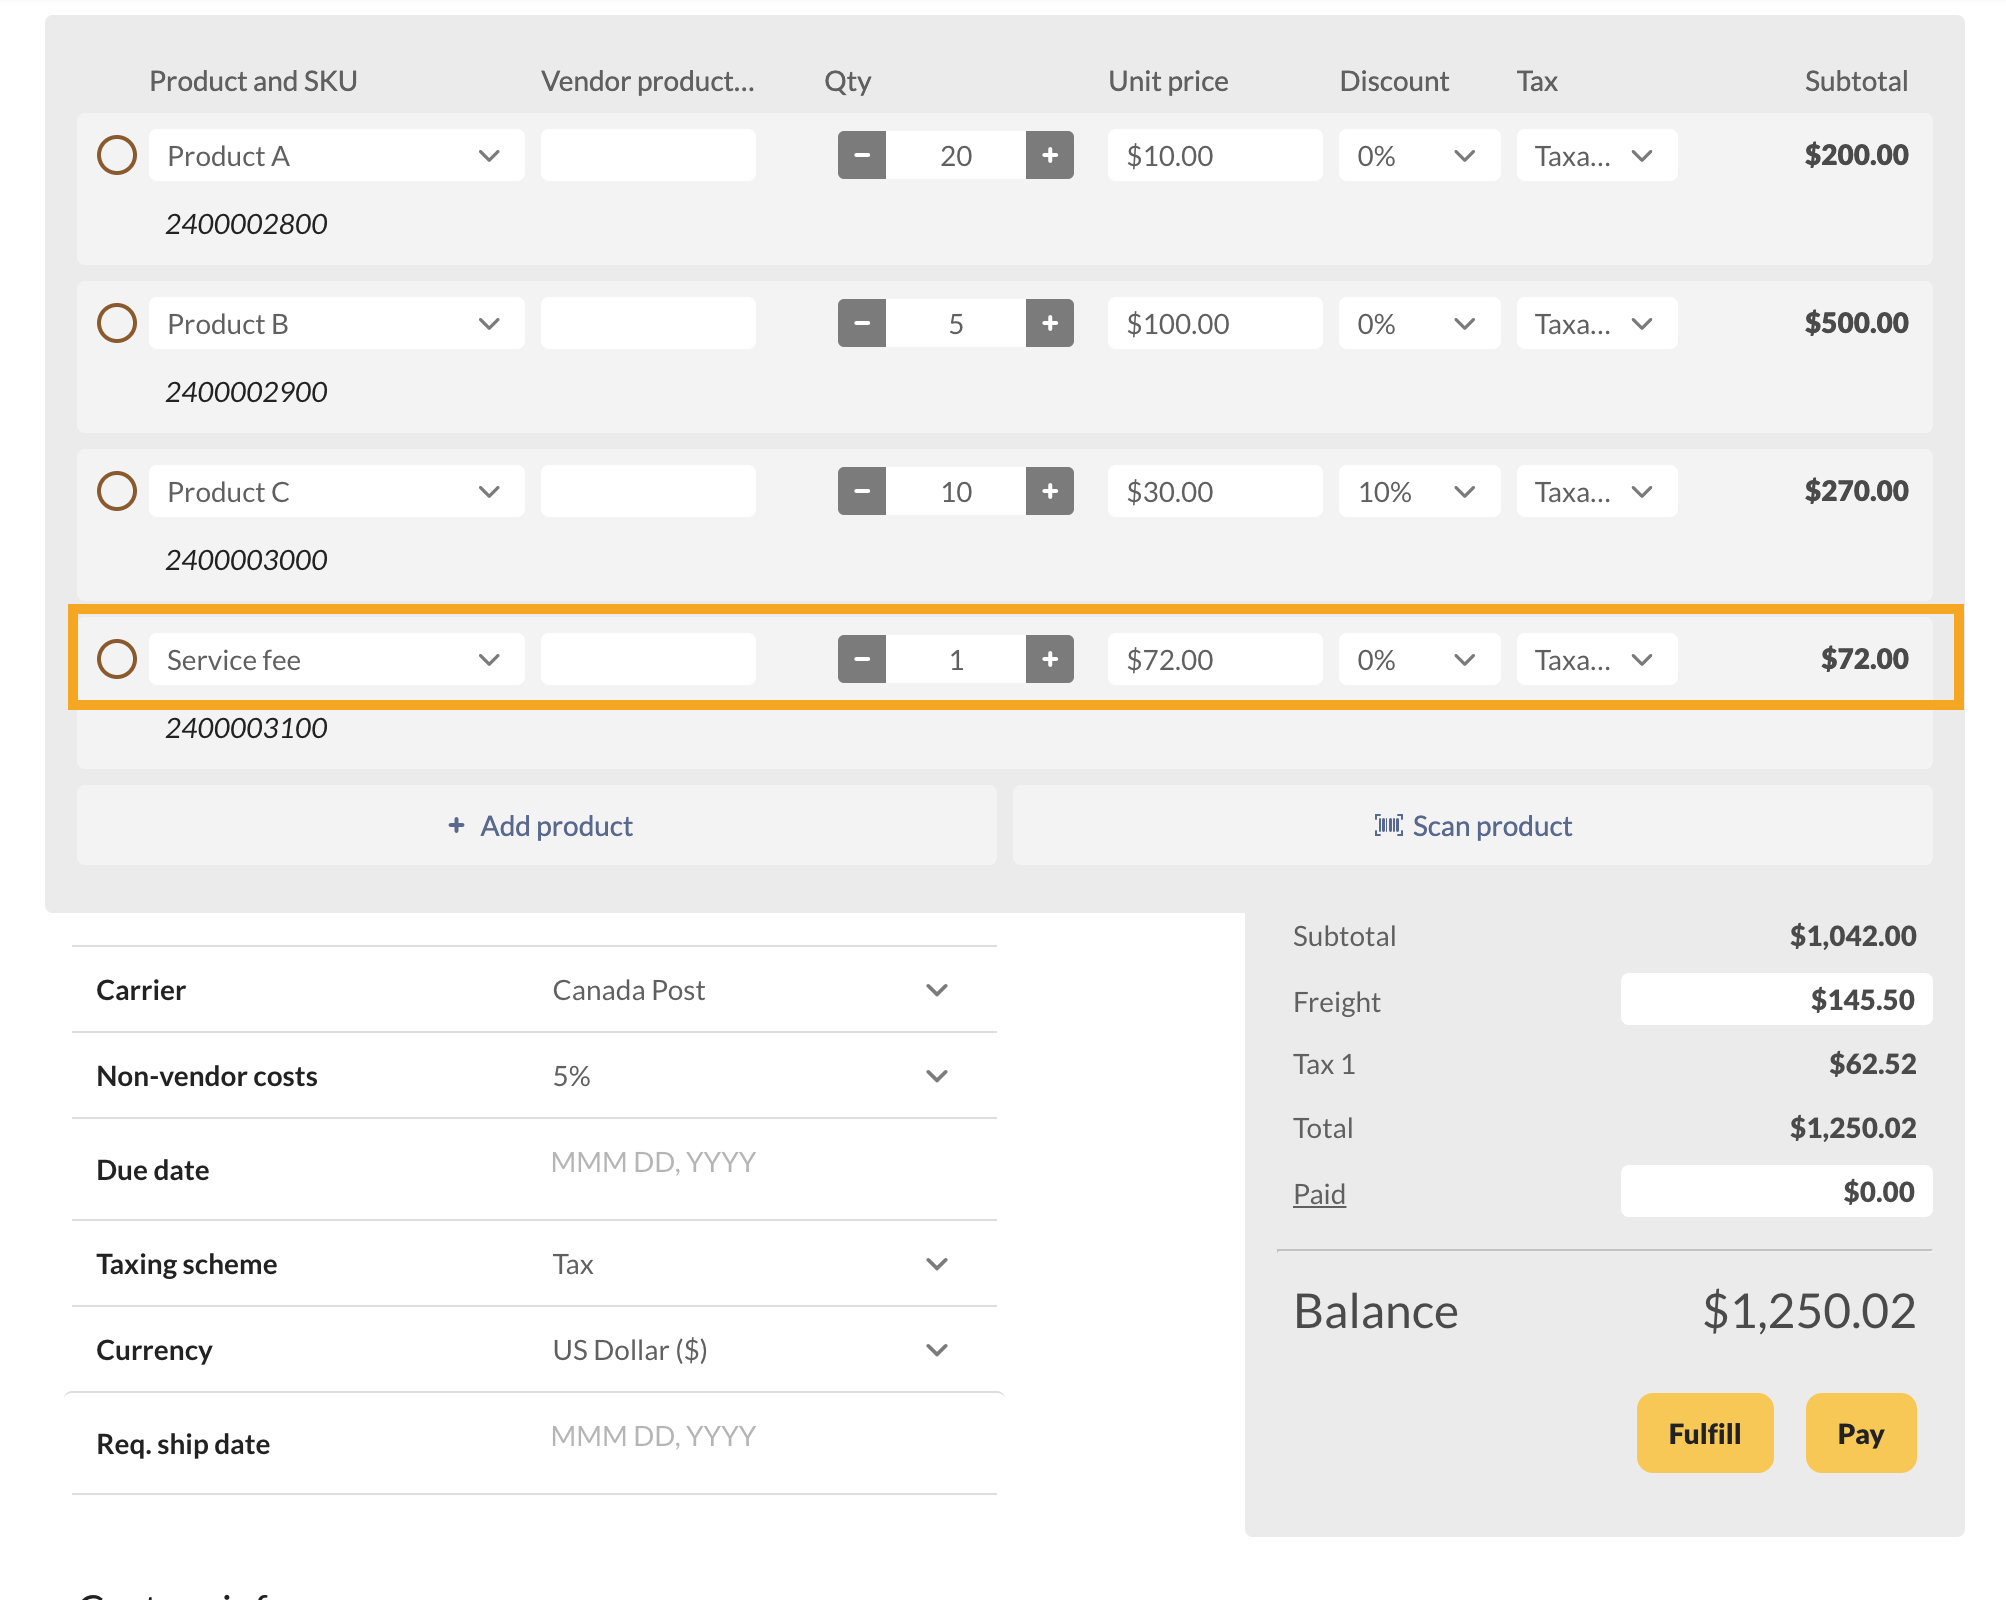Open discount dropdown for Product A
This screenshot has height=1600, width=2006.
click(x=1419, y=155)
